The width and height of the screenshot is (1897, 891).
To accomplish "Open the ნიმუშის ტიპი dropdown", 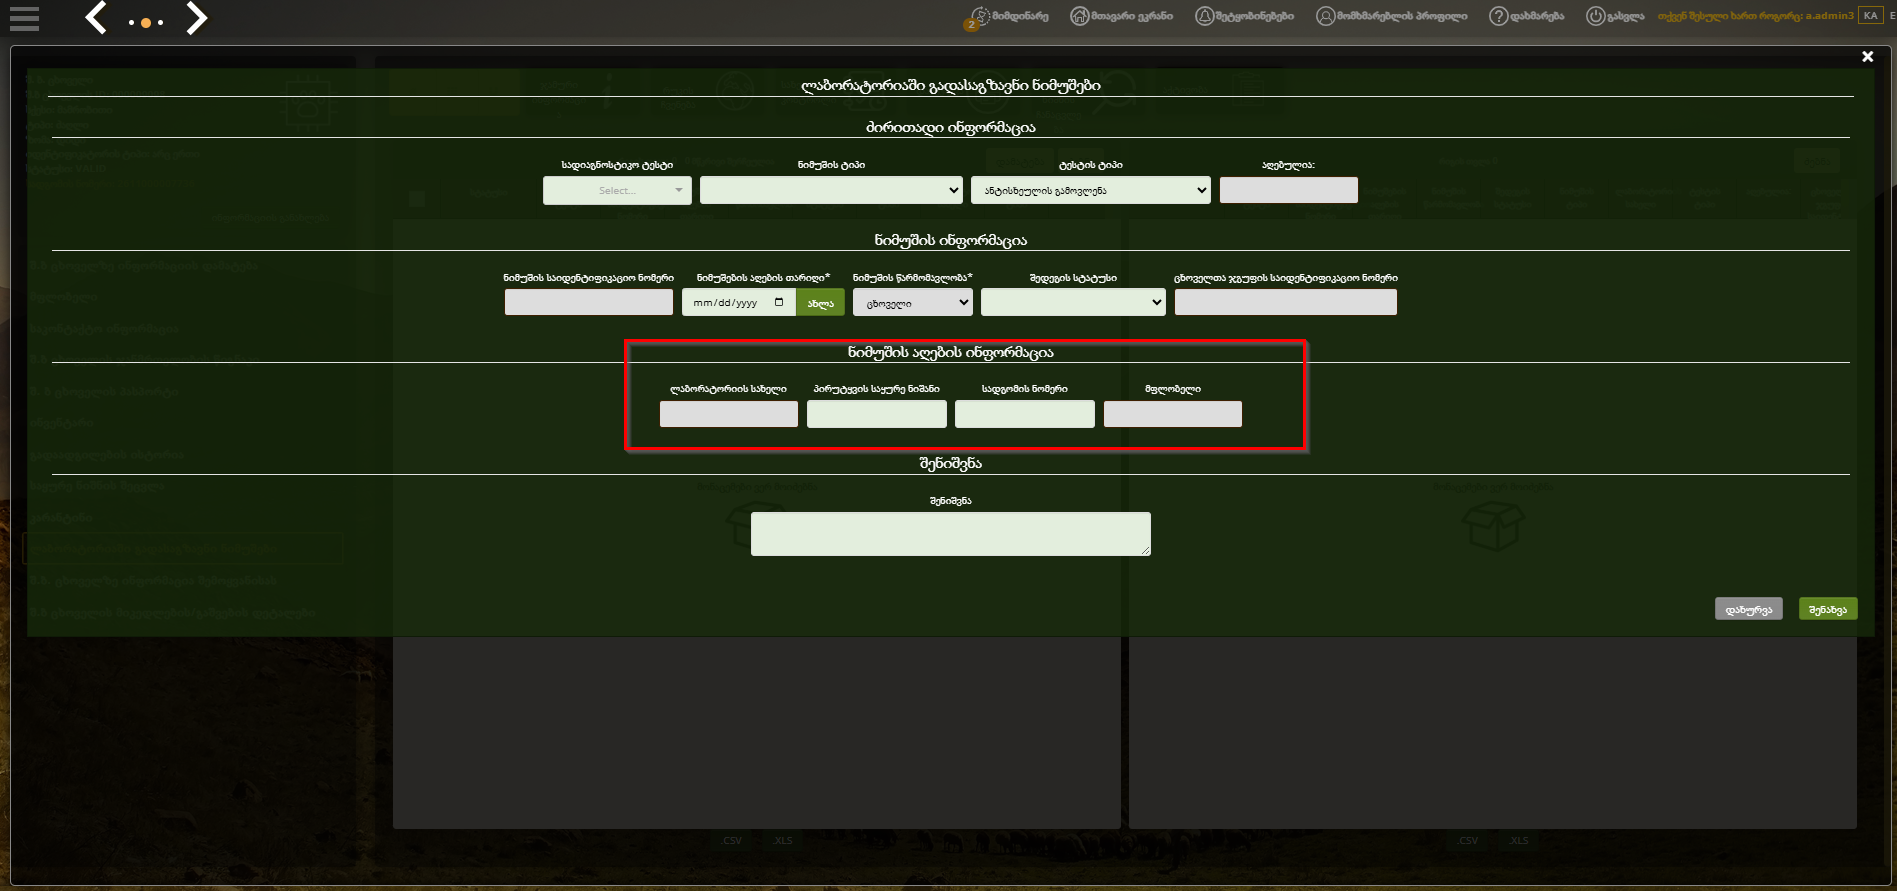I will (x=831, y=190).
